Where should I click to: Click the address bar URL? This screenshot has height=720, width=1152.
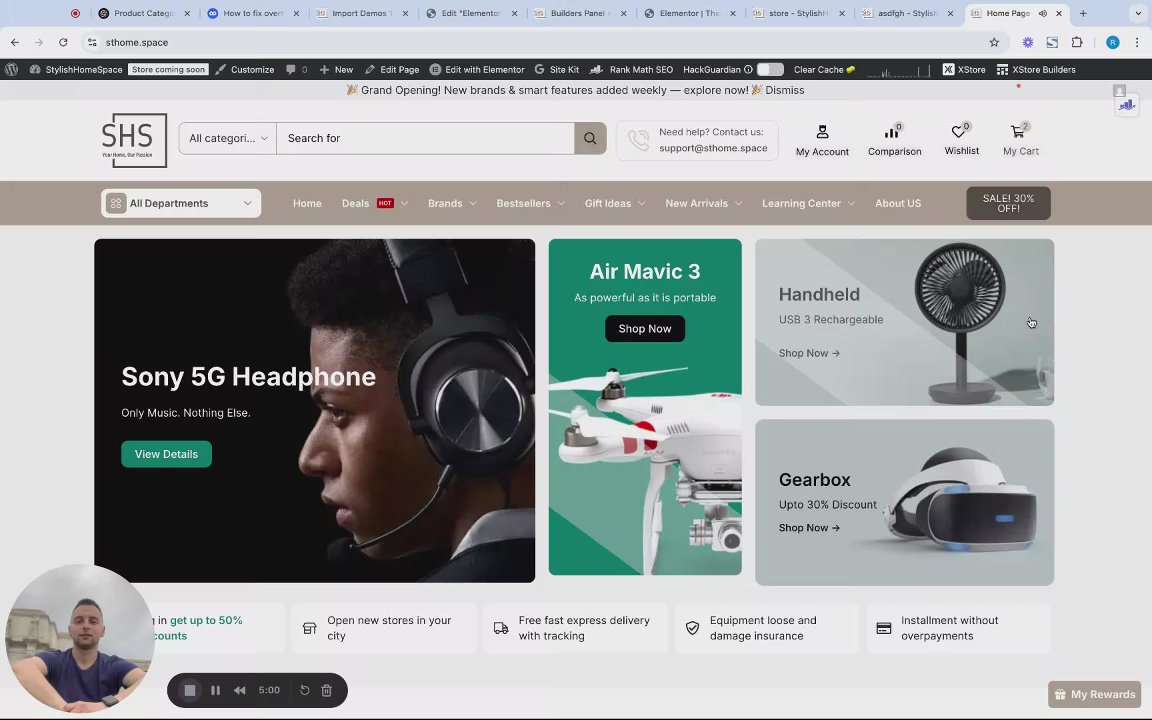(x=137, y=43)
